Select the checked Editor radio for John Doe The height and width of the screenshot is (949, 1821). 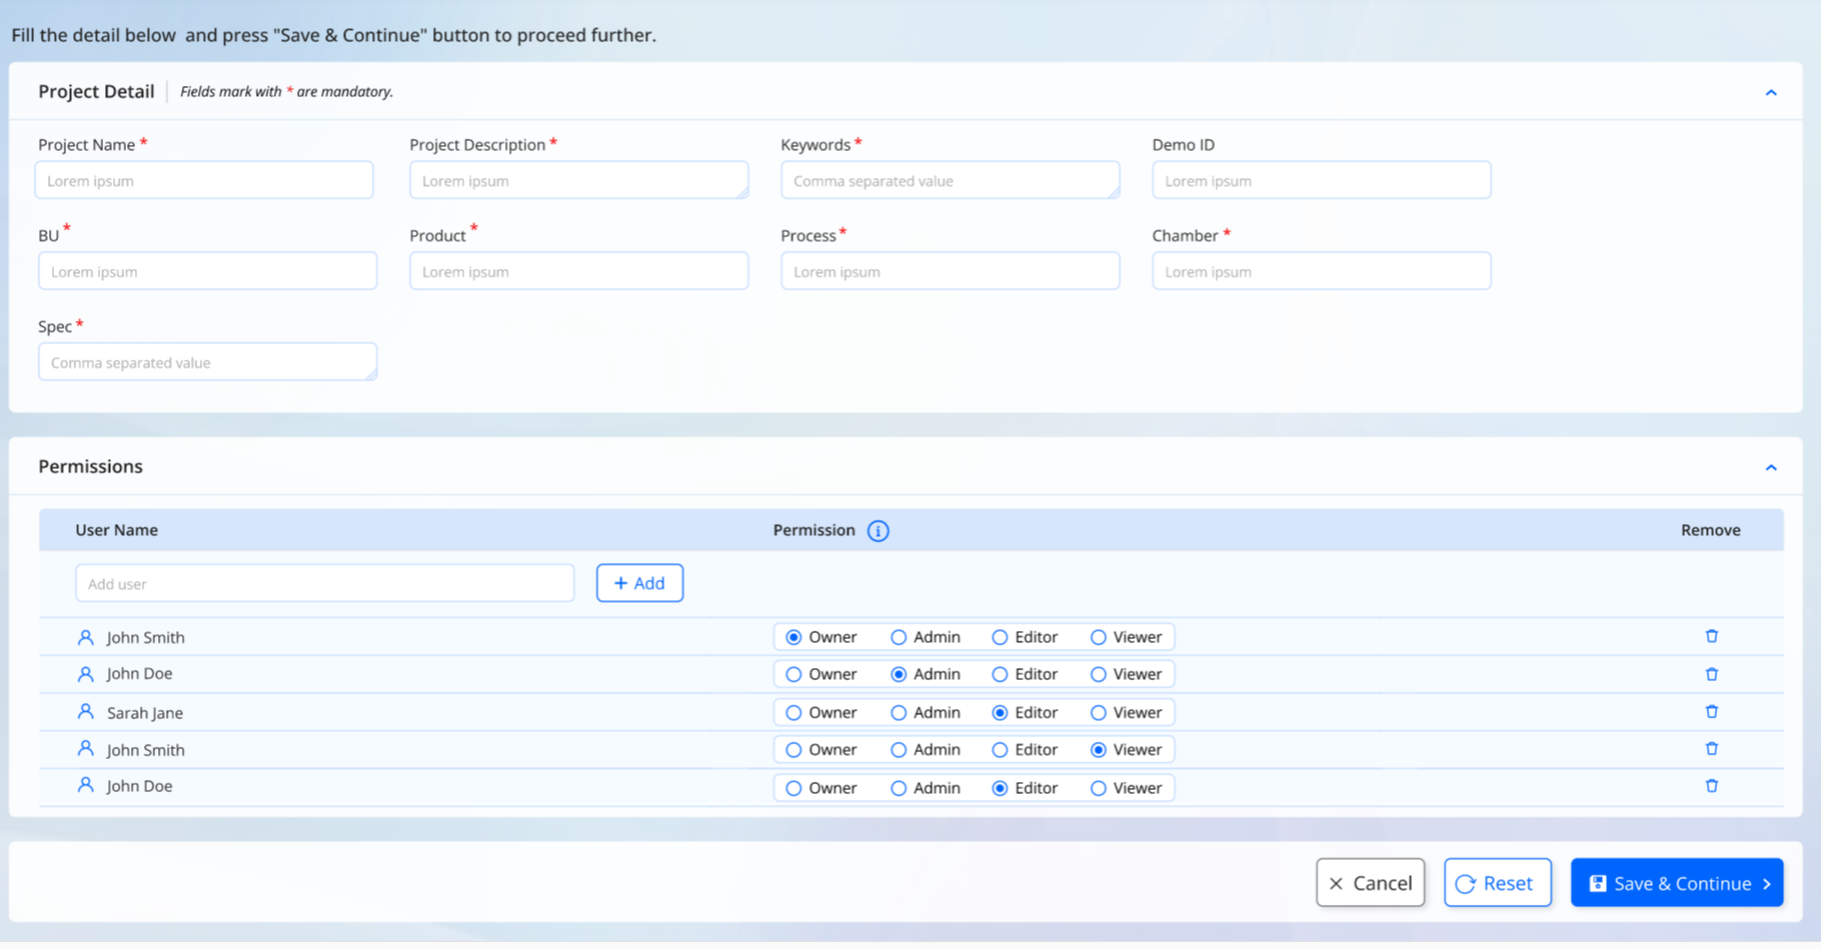(x=1000, y=788)
